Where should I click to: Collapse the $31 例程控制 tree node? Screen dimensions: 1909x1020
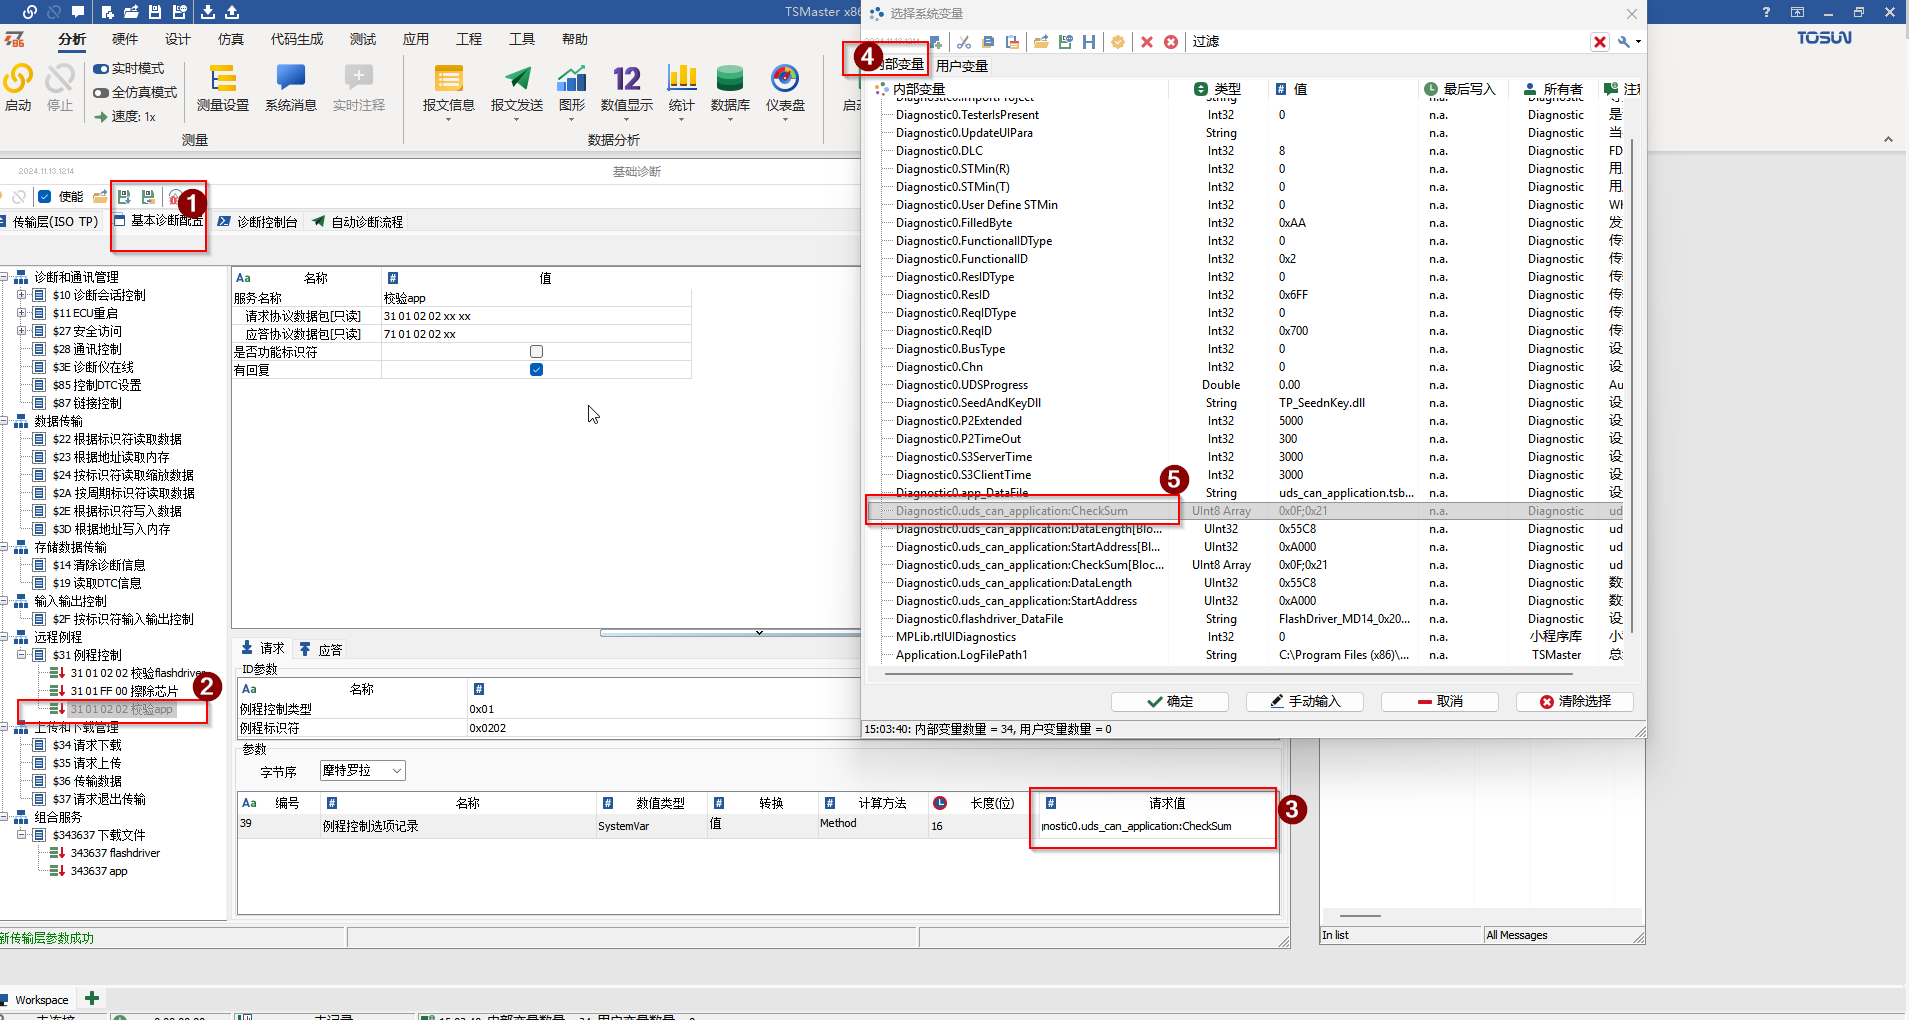coord(21,655)
